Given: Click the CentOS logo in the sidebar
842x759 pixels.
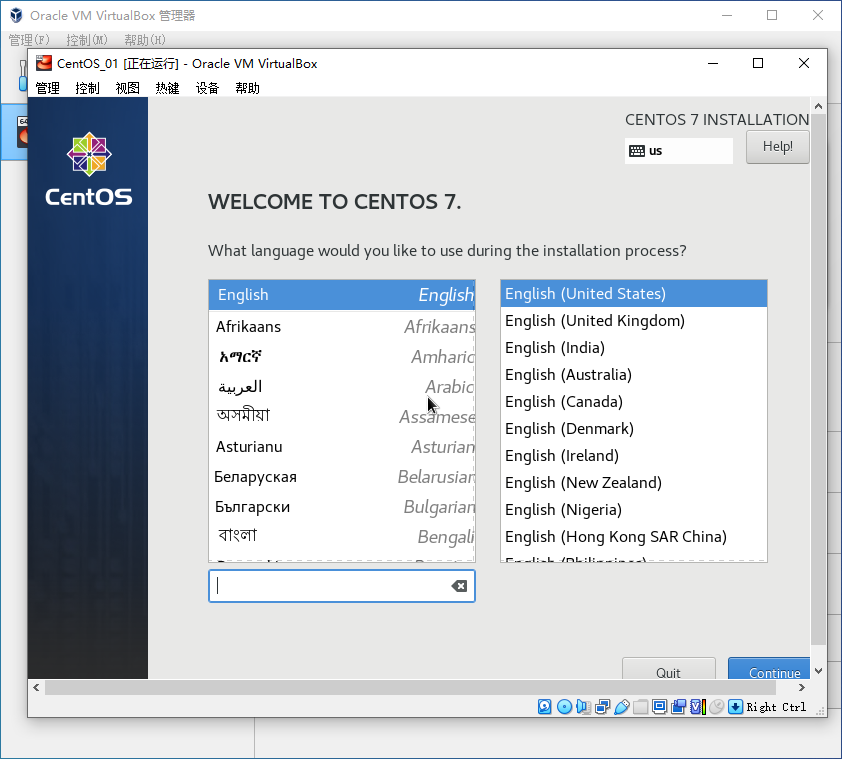Looking at the screenshot, I should [x=89, y=169].
